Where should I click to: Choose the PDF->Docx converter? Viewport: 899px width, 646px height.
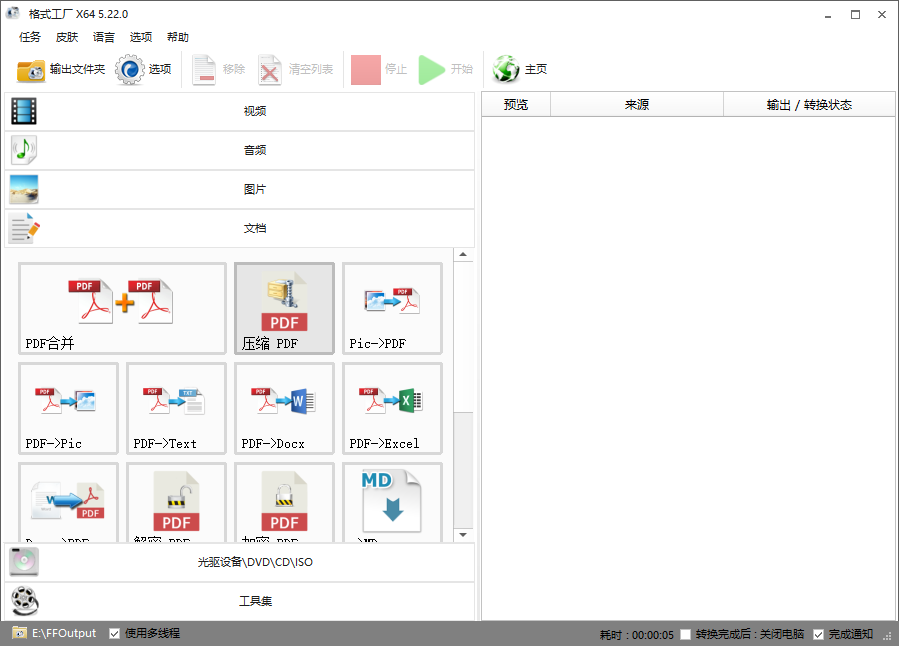coord(284,408)
